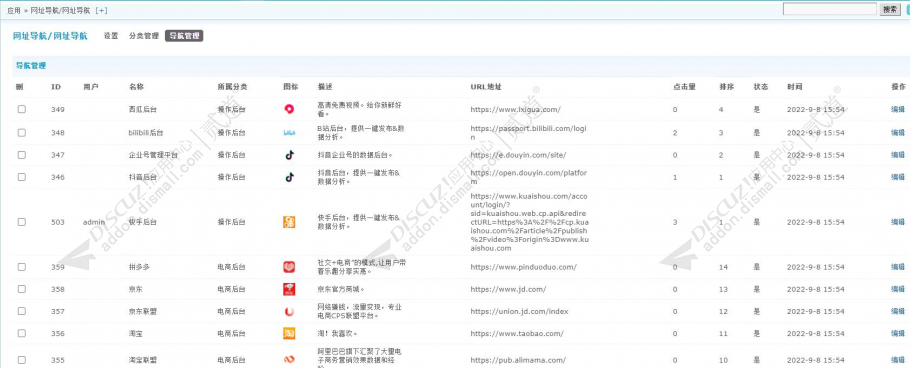
Task: Click the URL https://www.pinduoduo.com/
Action: 523,267
